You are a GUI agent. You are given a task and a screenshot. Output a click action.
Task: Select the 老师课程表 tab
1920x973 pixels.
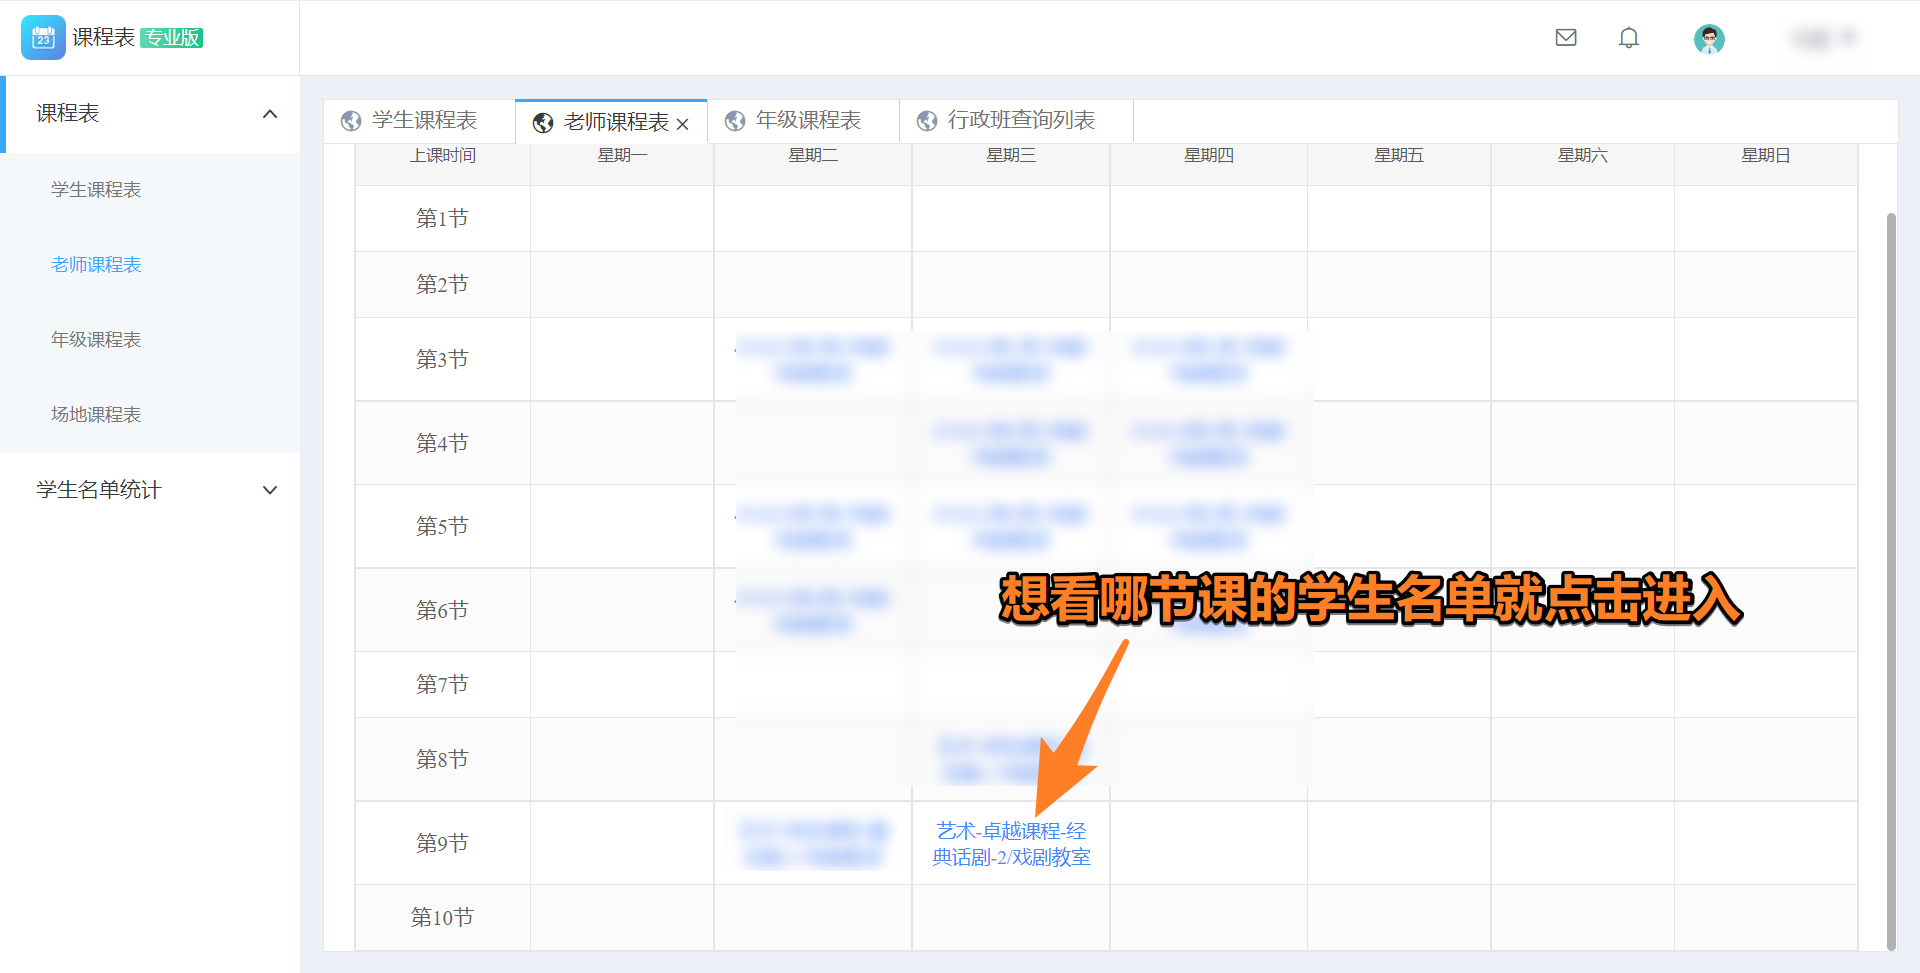click(611, 122)
